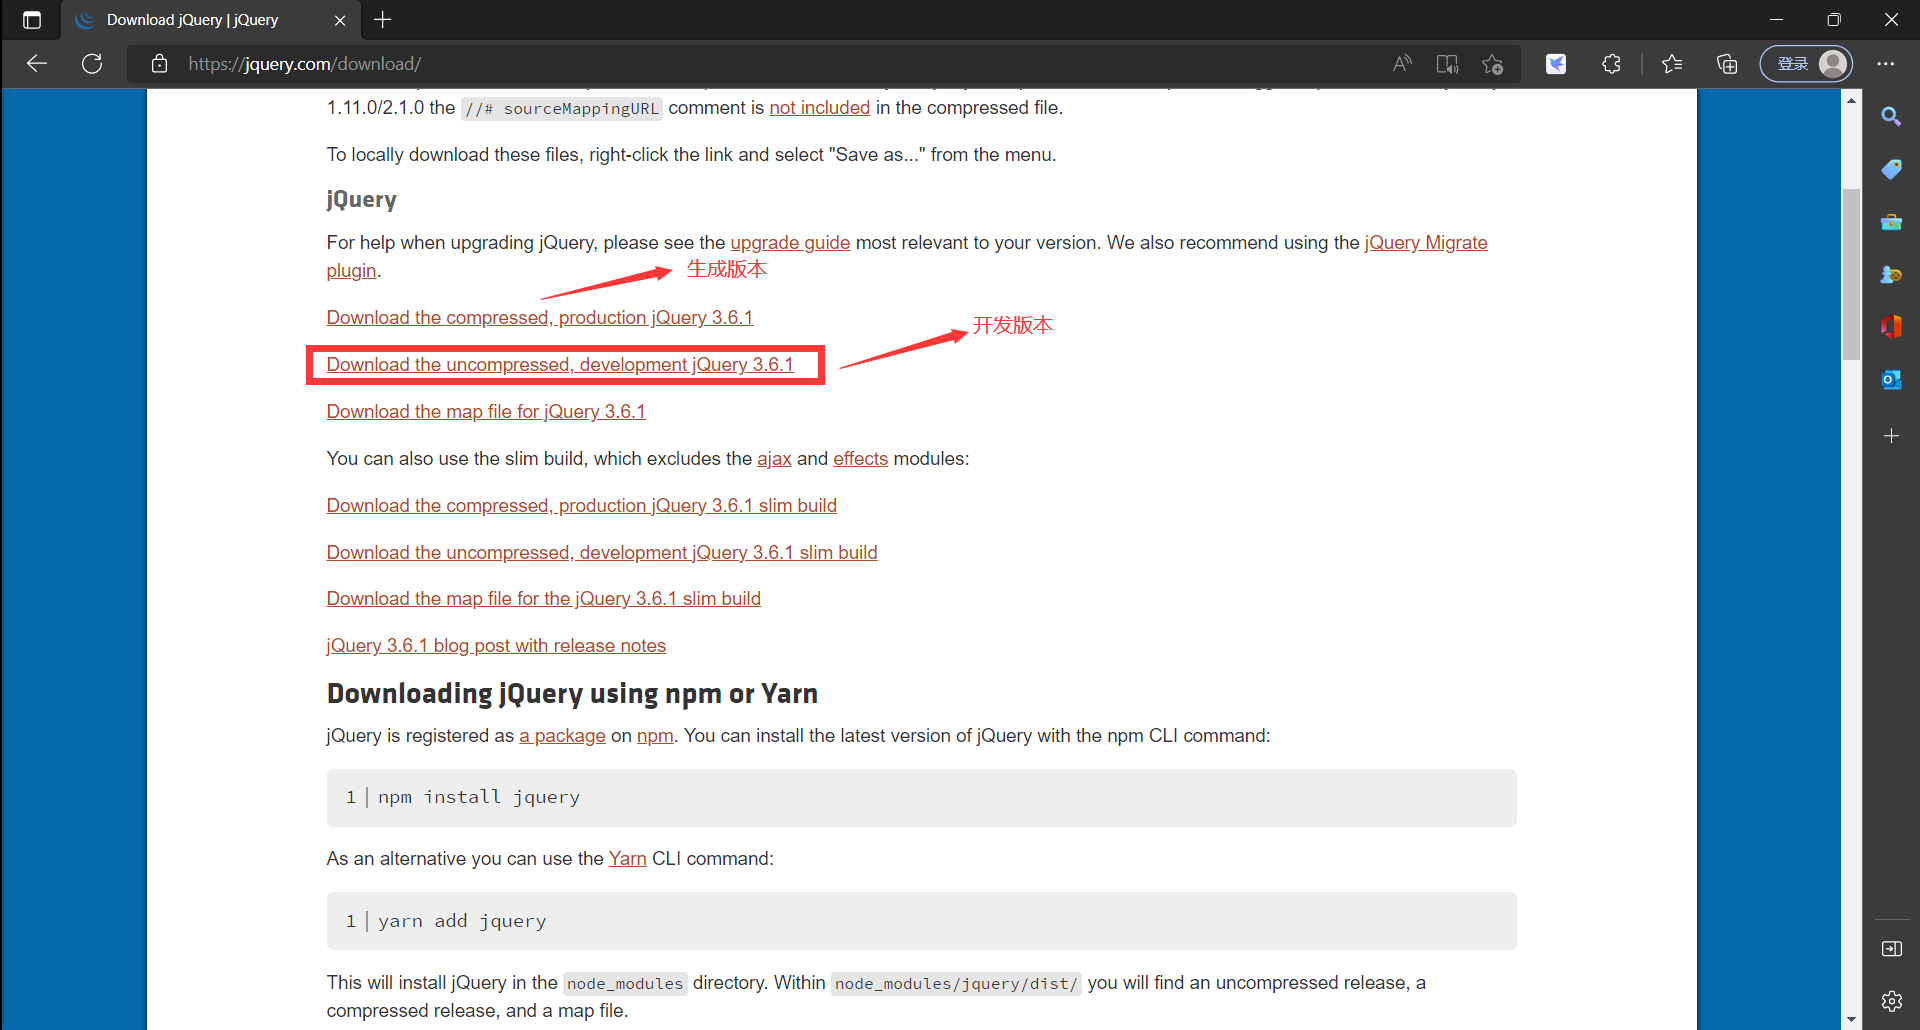Open collections panel
Screen dimensions: 1920x1030
1727,64
